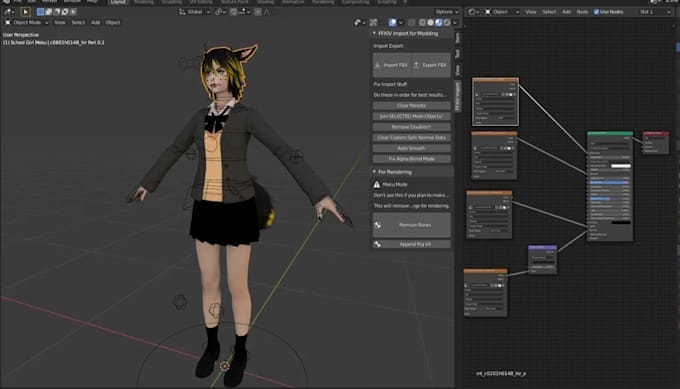Open the viewport Add menu

point(95,23)
